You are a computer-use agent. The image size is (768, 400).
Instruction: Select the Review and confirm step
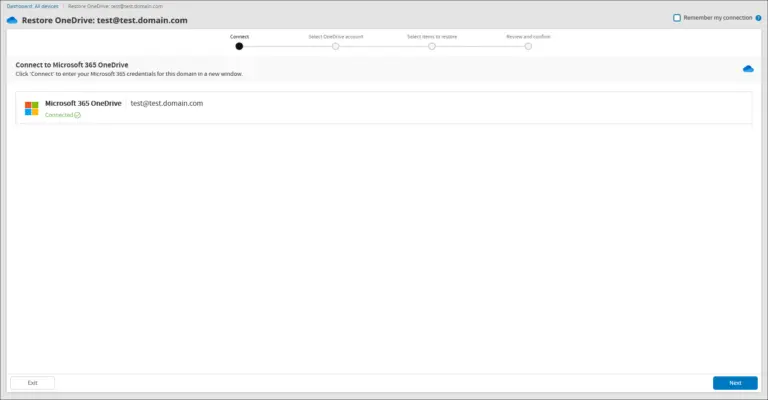coord(528,46)
